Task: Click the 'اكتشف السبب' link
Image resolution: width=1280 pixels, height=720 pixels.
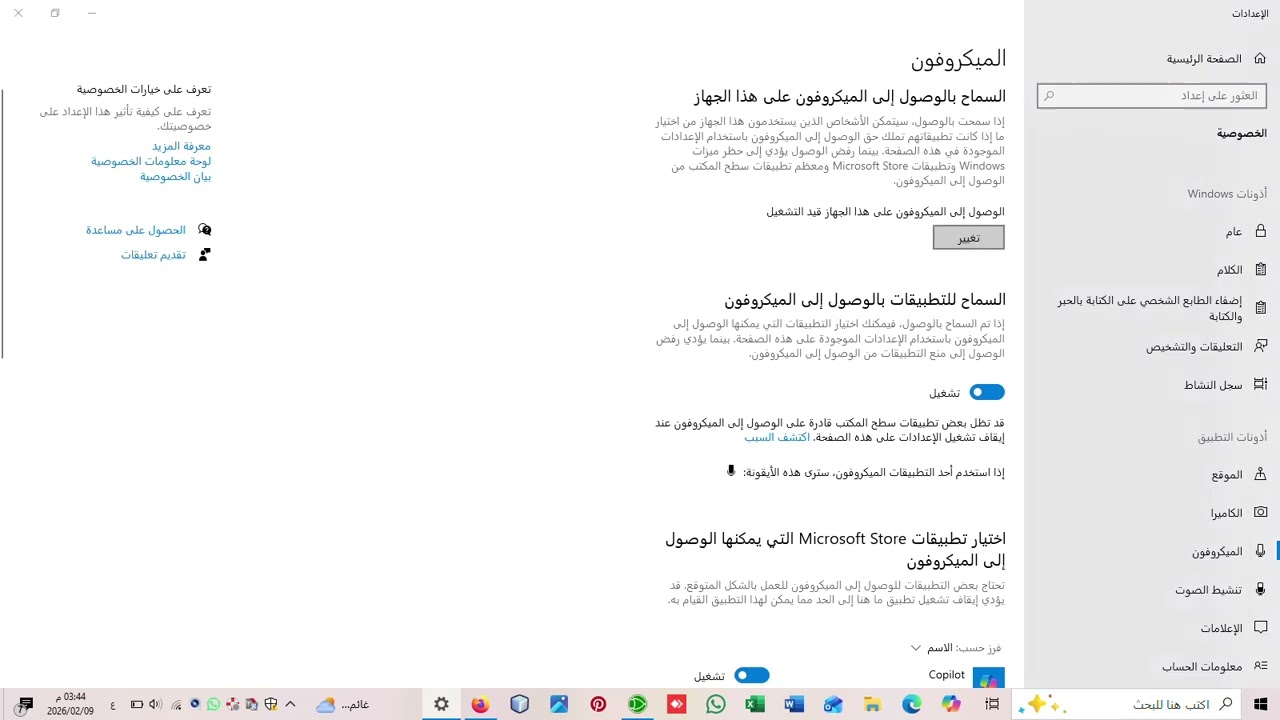Action: pyautogui.click(x=776, y=437)
